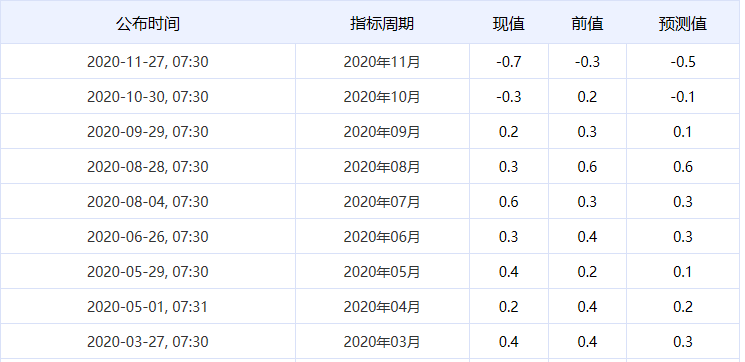Click the current value 0.4 for 2020年05月

(508, 272)
